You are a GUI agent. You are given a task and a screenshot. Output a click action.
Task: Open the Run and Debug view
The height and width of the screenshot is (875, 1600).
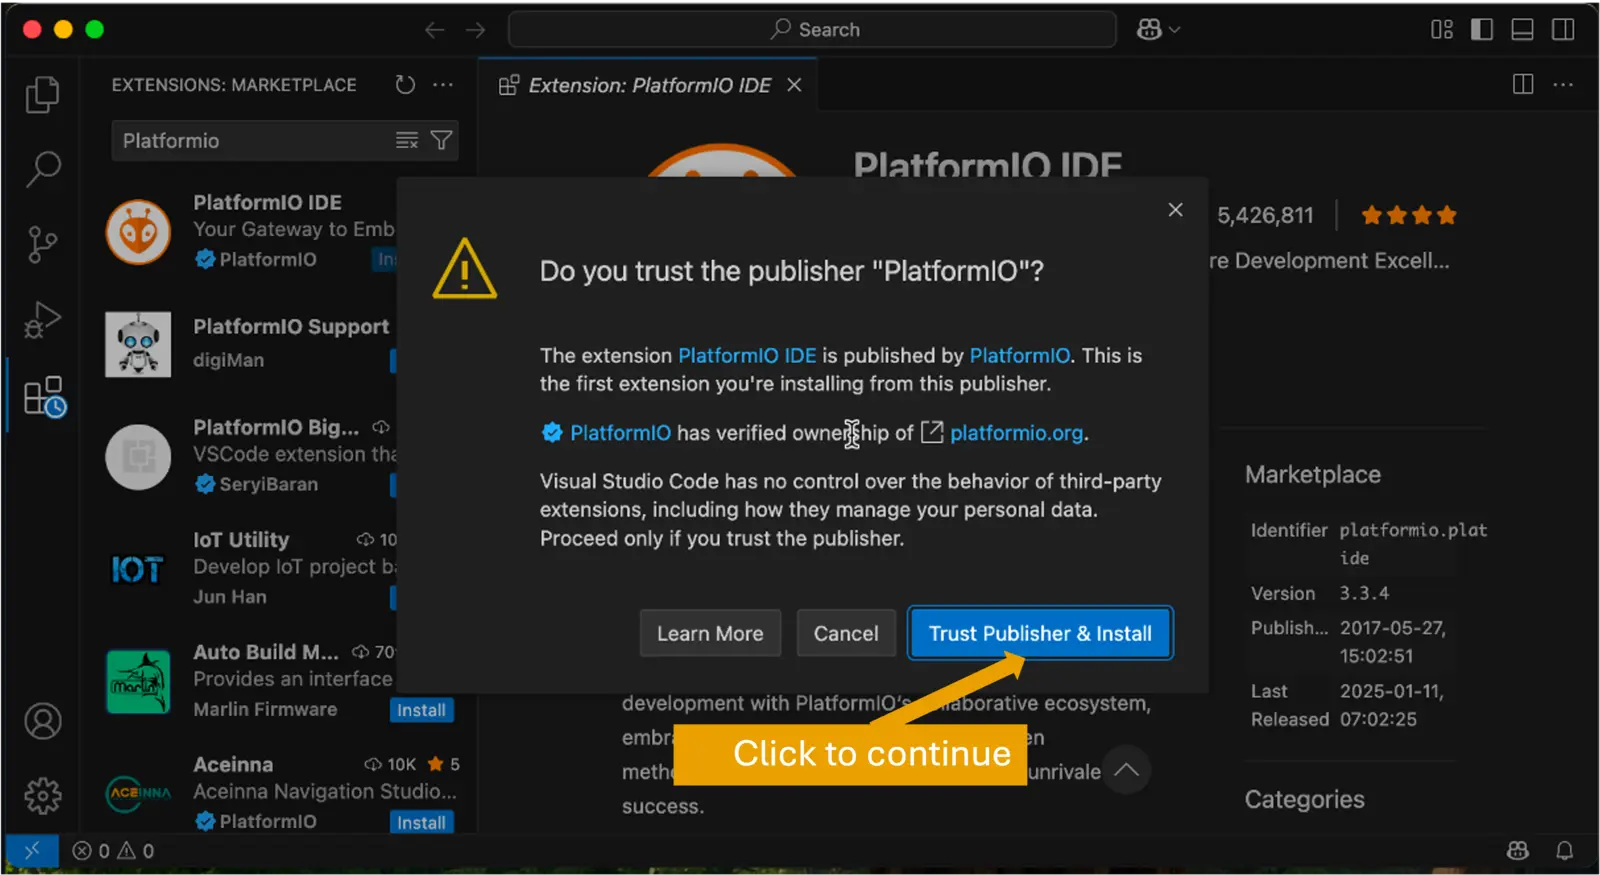[42, 320]
